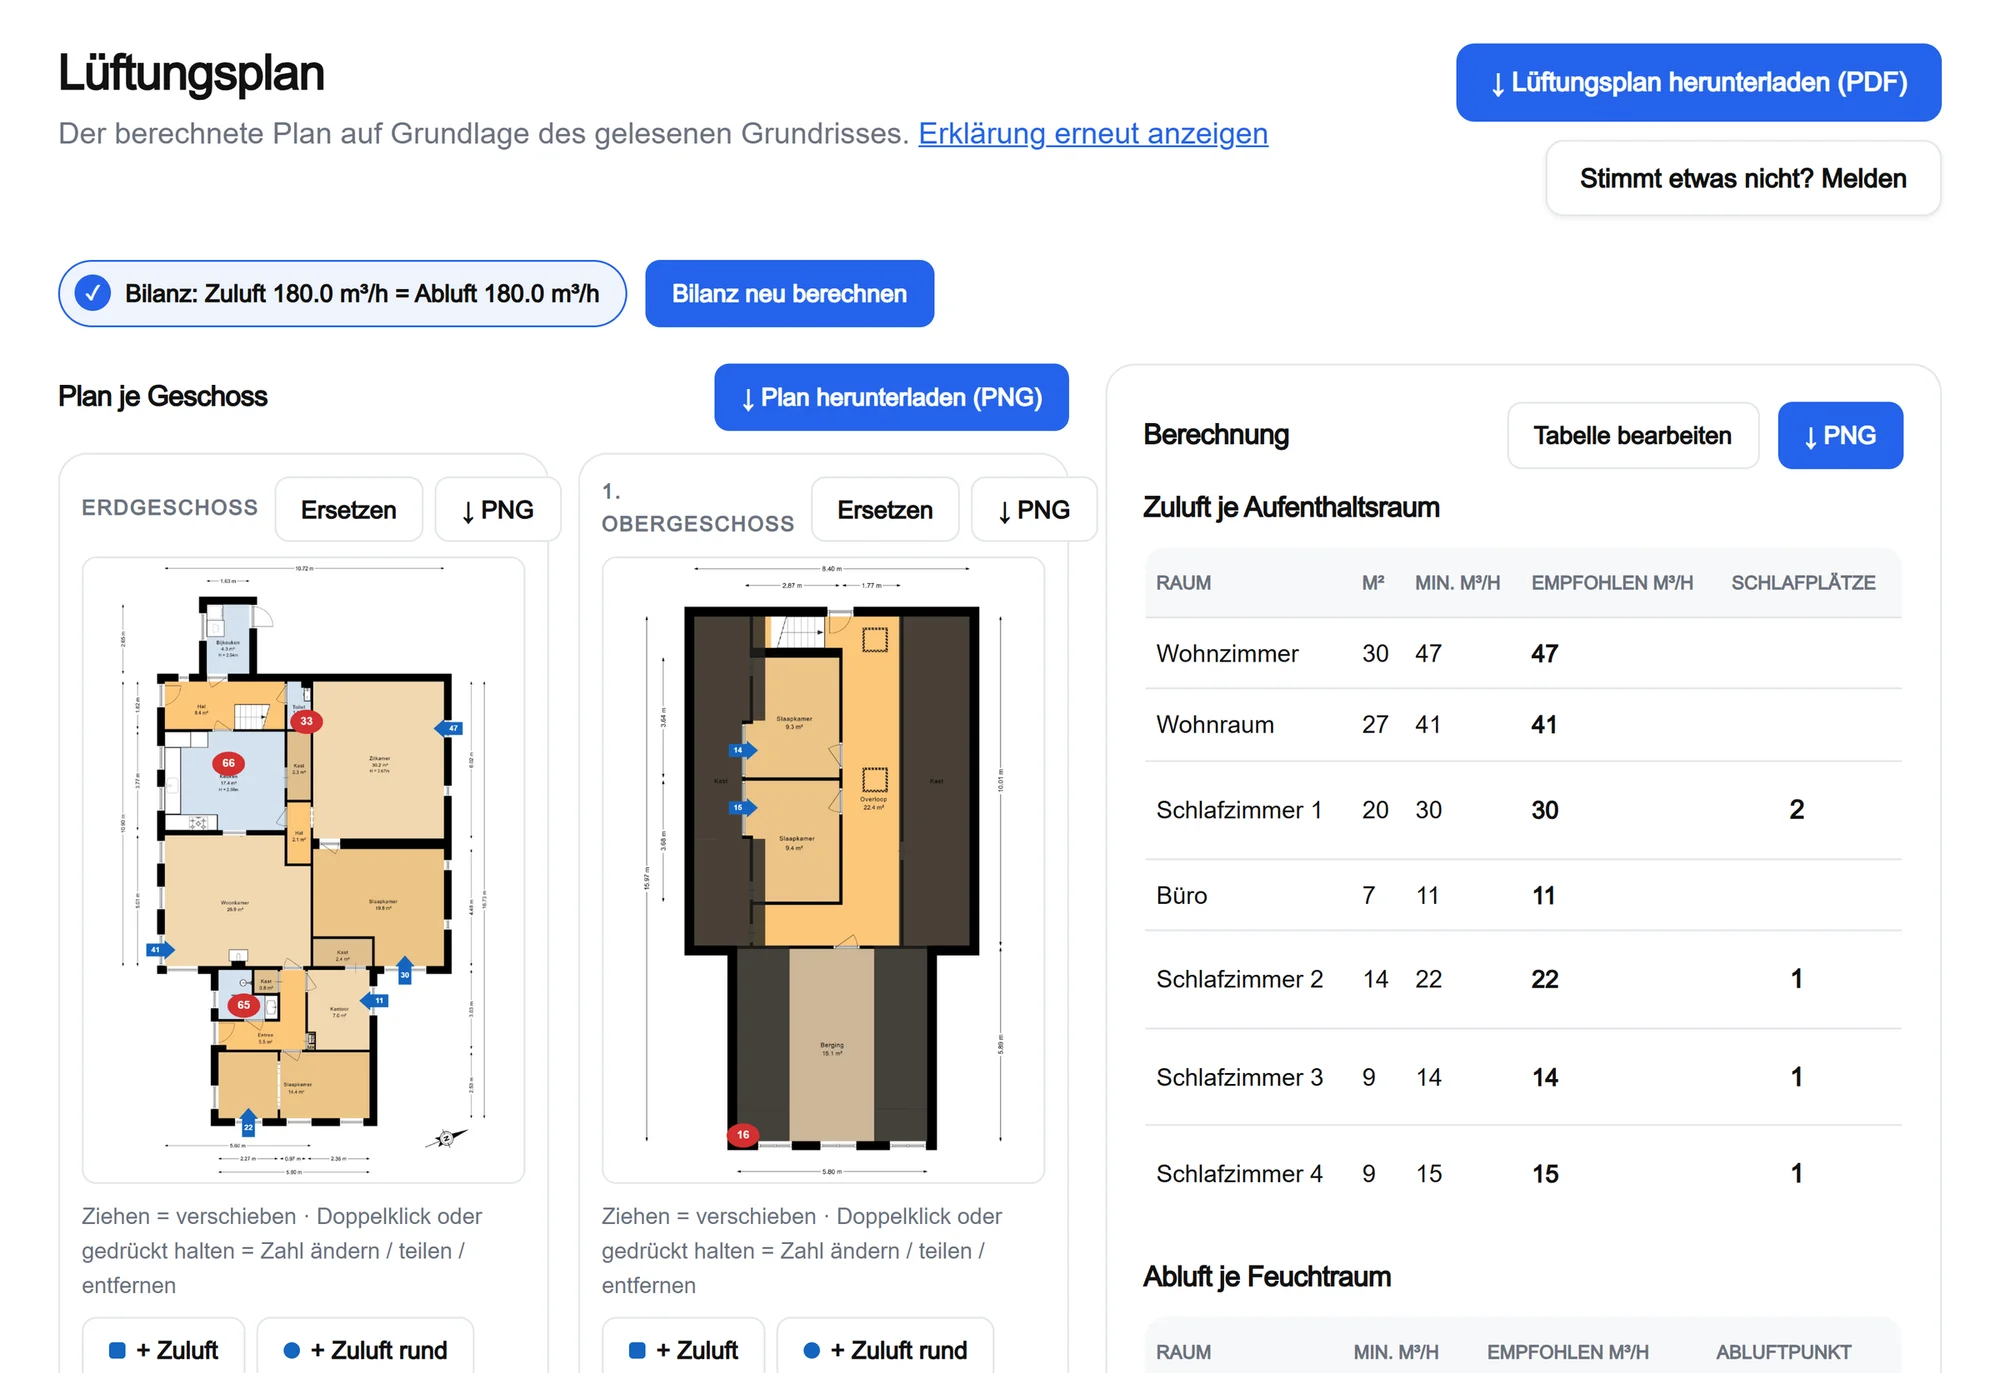Click blue supply arrow 22 at bottom bedroom

click(248, 1121)
